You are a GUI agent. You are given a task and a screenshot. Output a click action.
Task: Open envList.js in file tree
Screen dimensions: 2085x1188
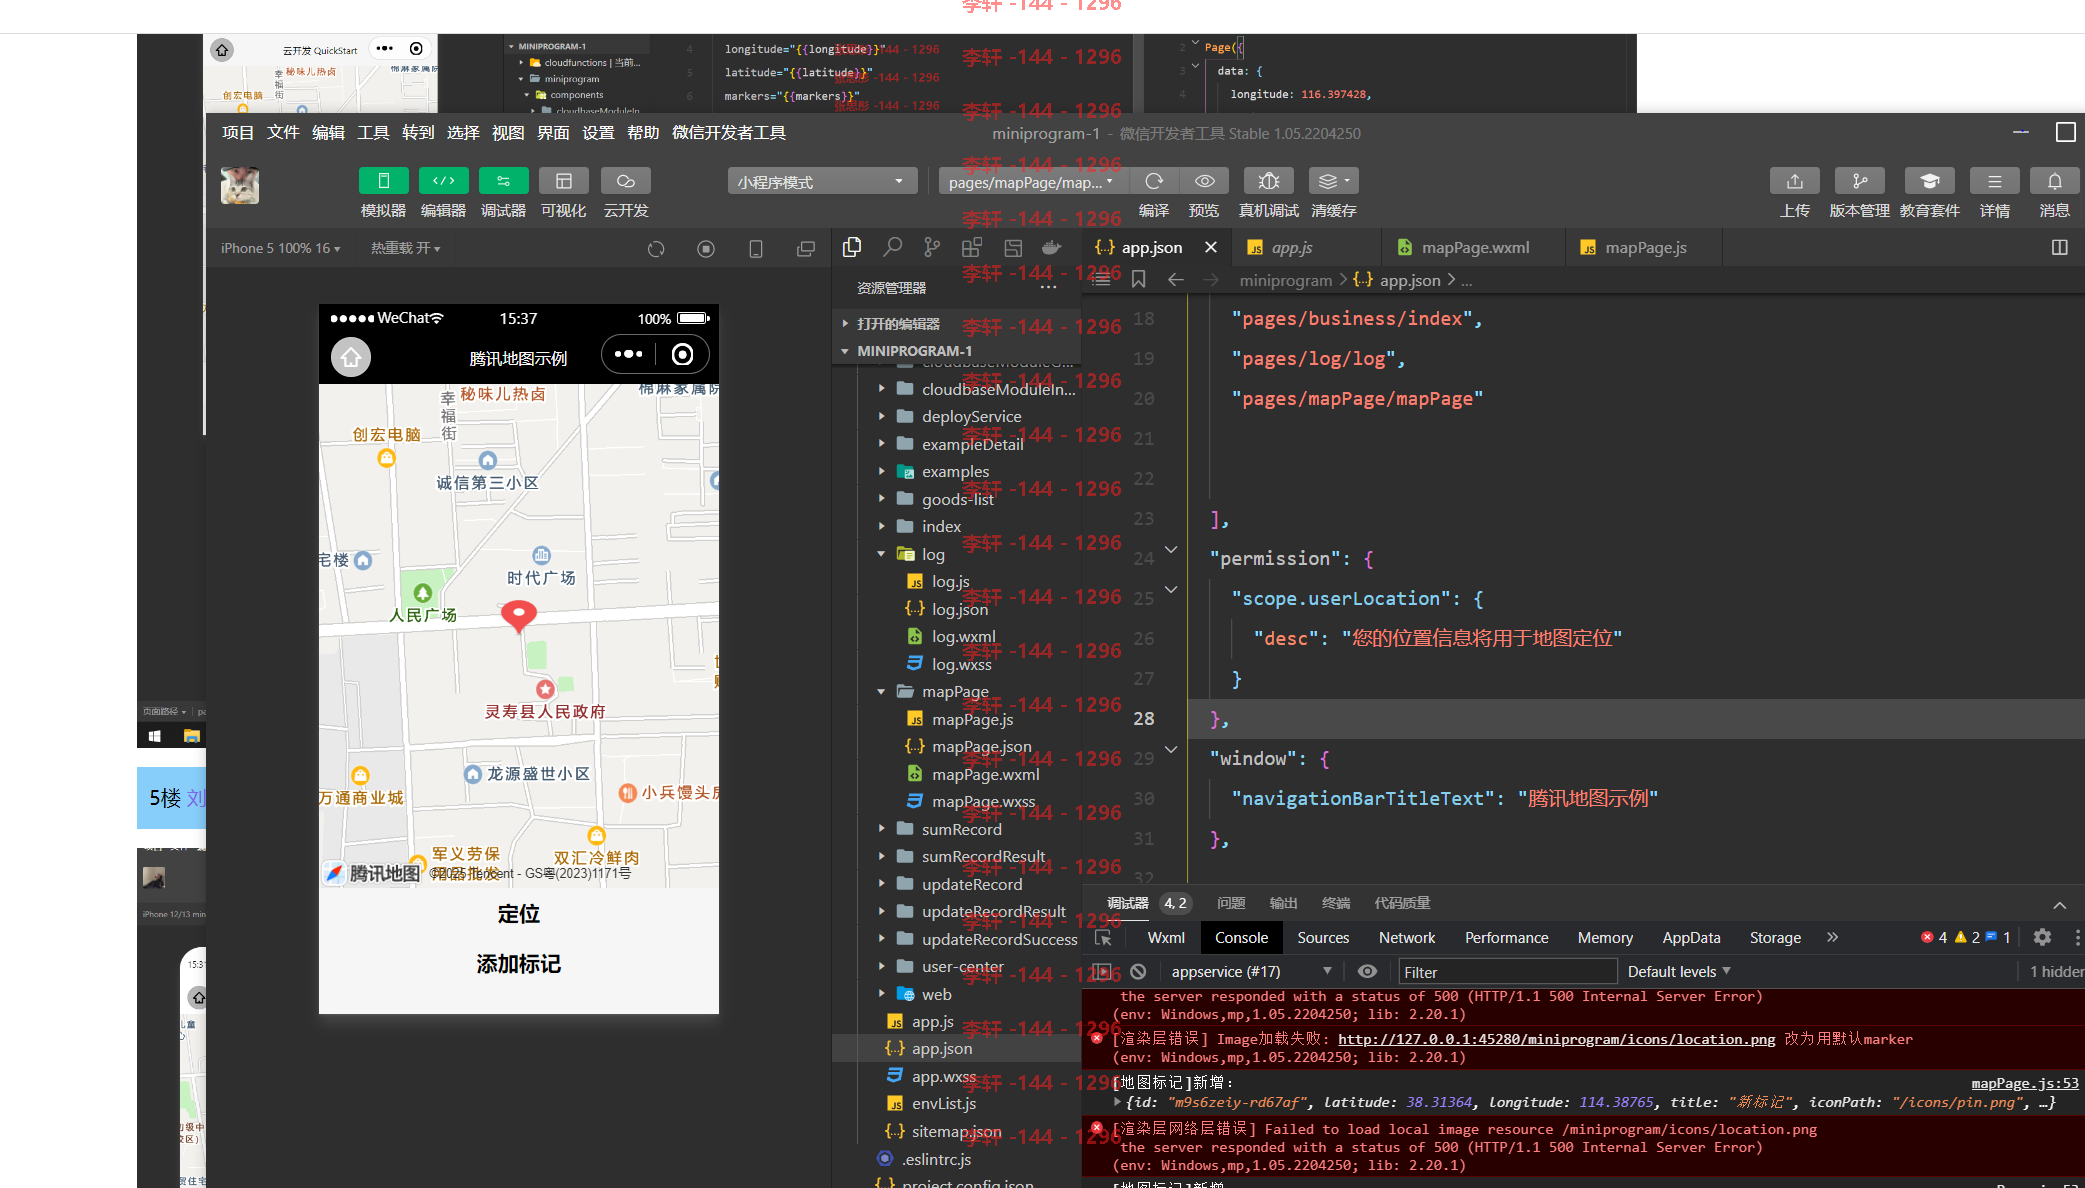pyautogui.click(x=943, y=1104)
